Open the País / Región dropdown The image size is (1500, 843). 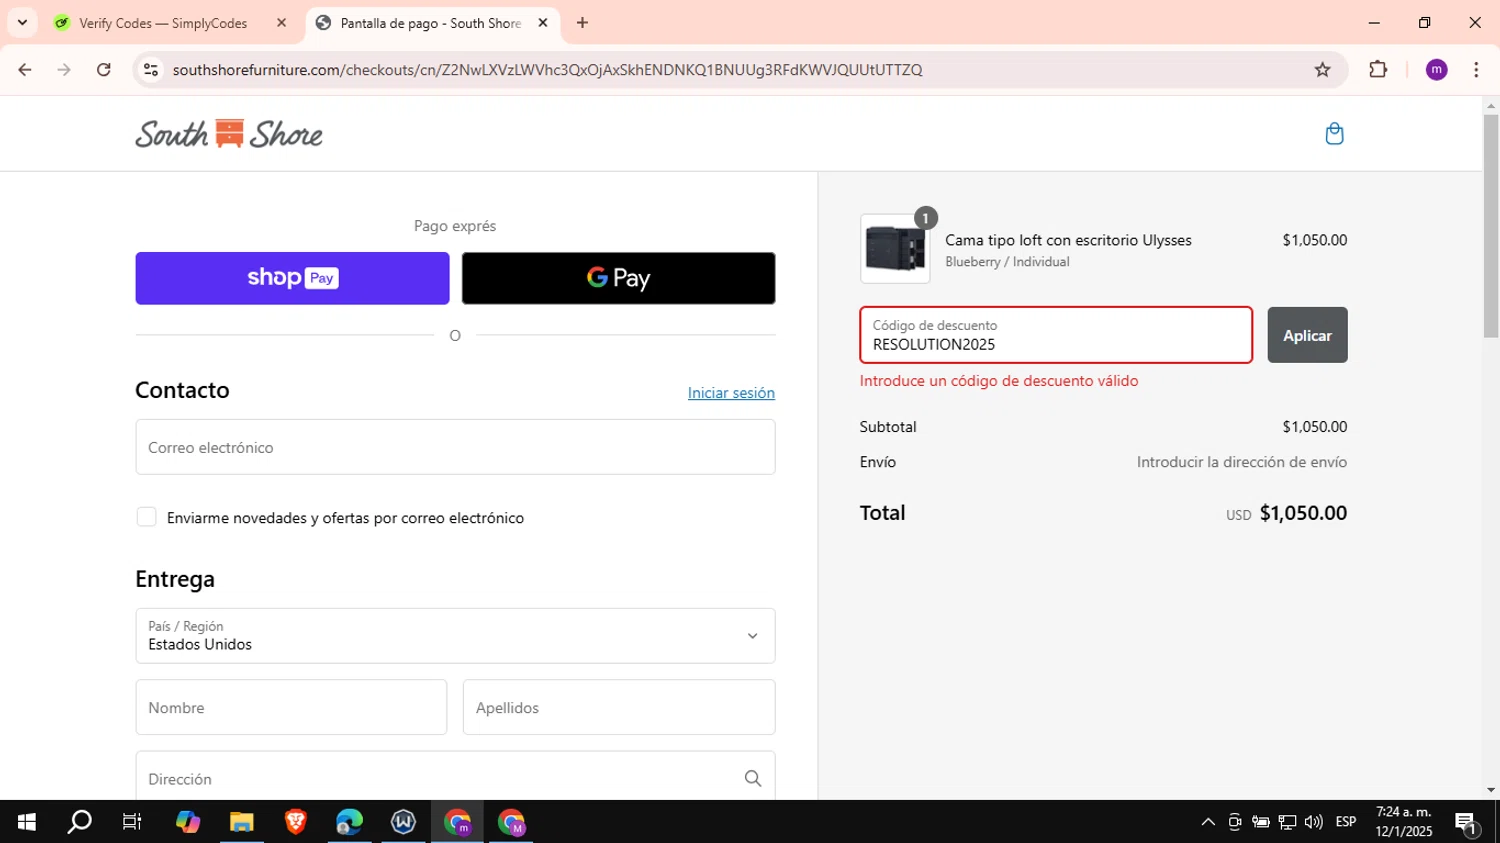click(x=455, y=636)
